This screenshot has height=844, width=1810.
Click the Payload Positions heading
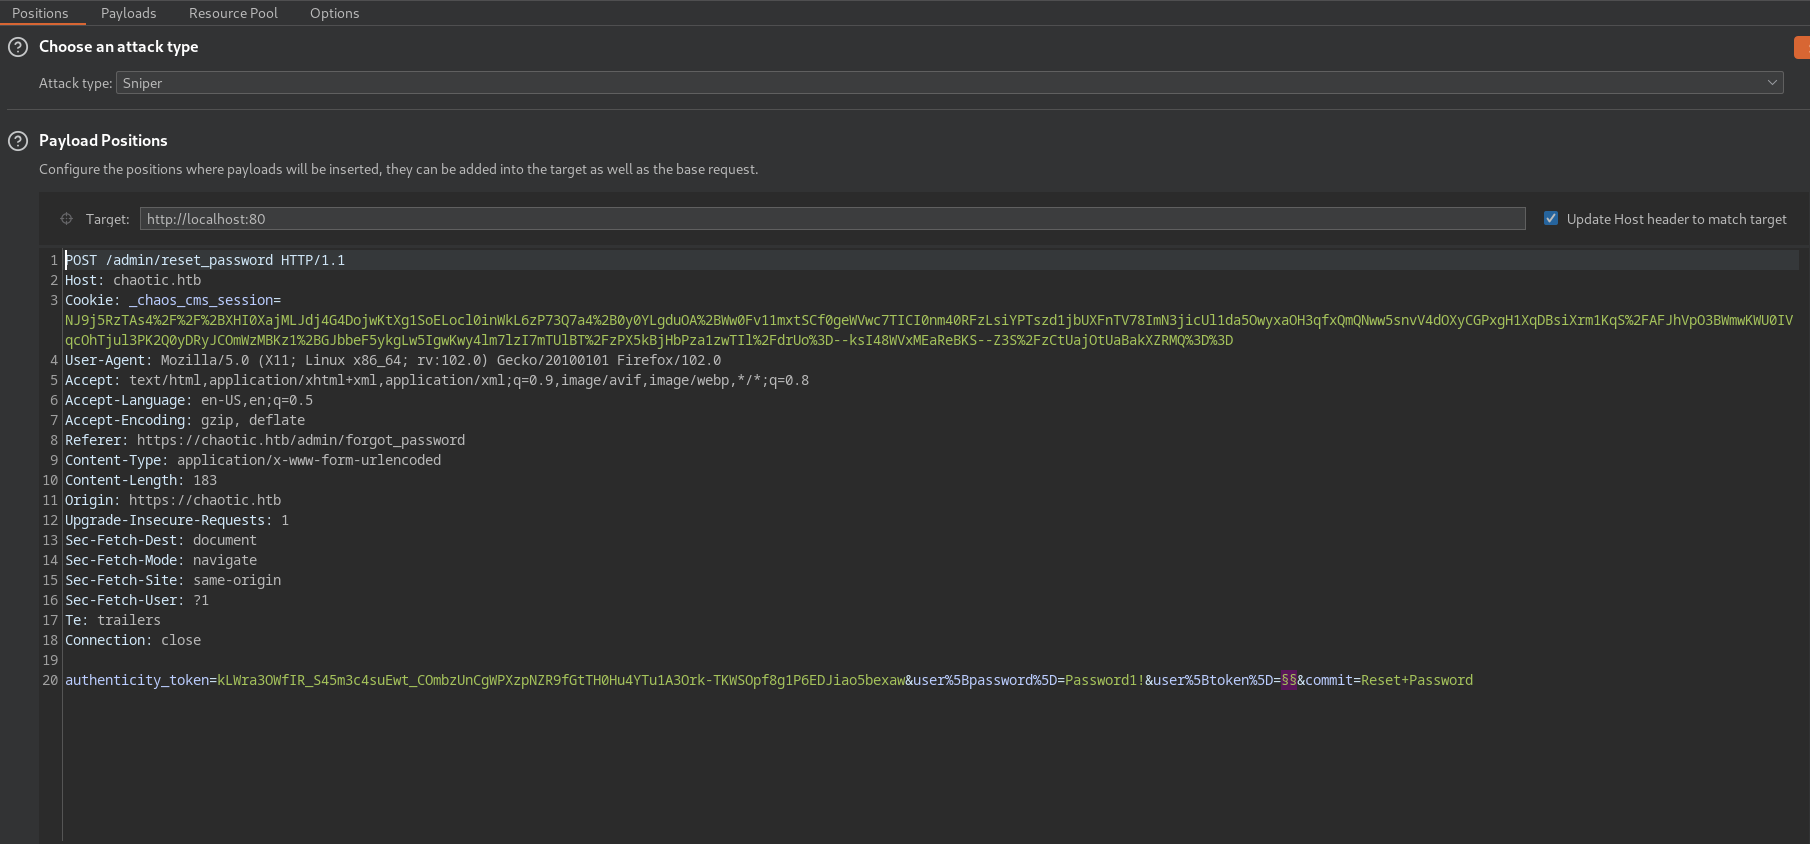[103, 141]
